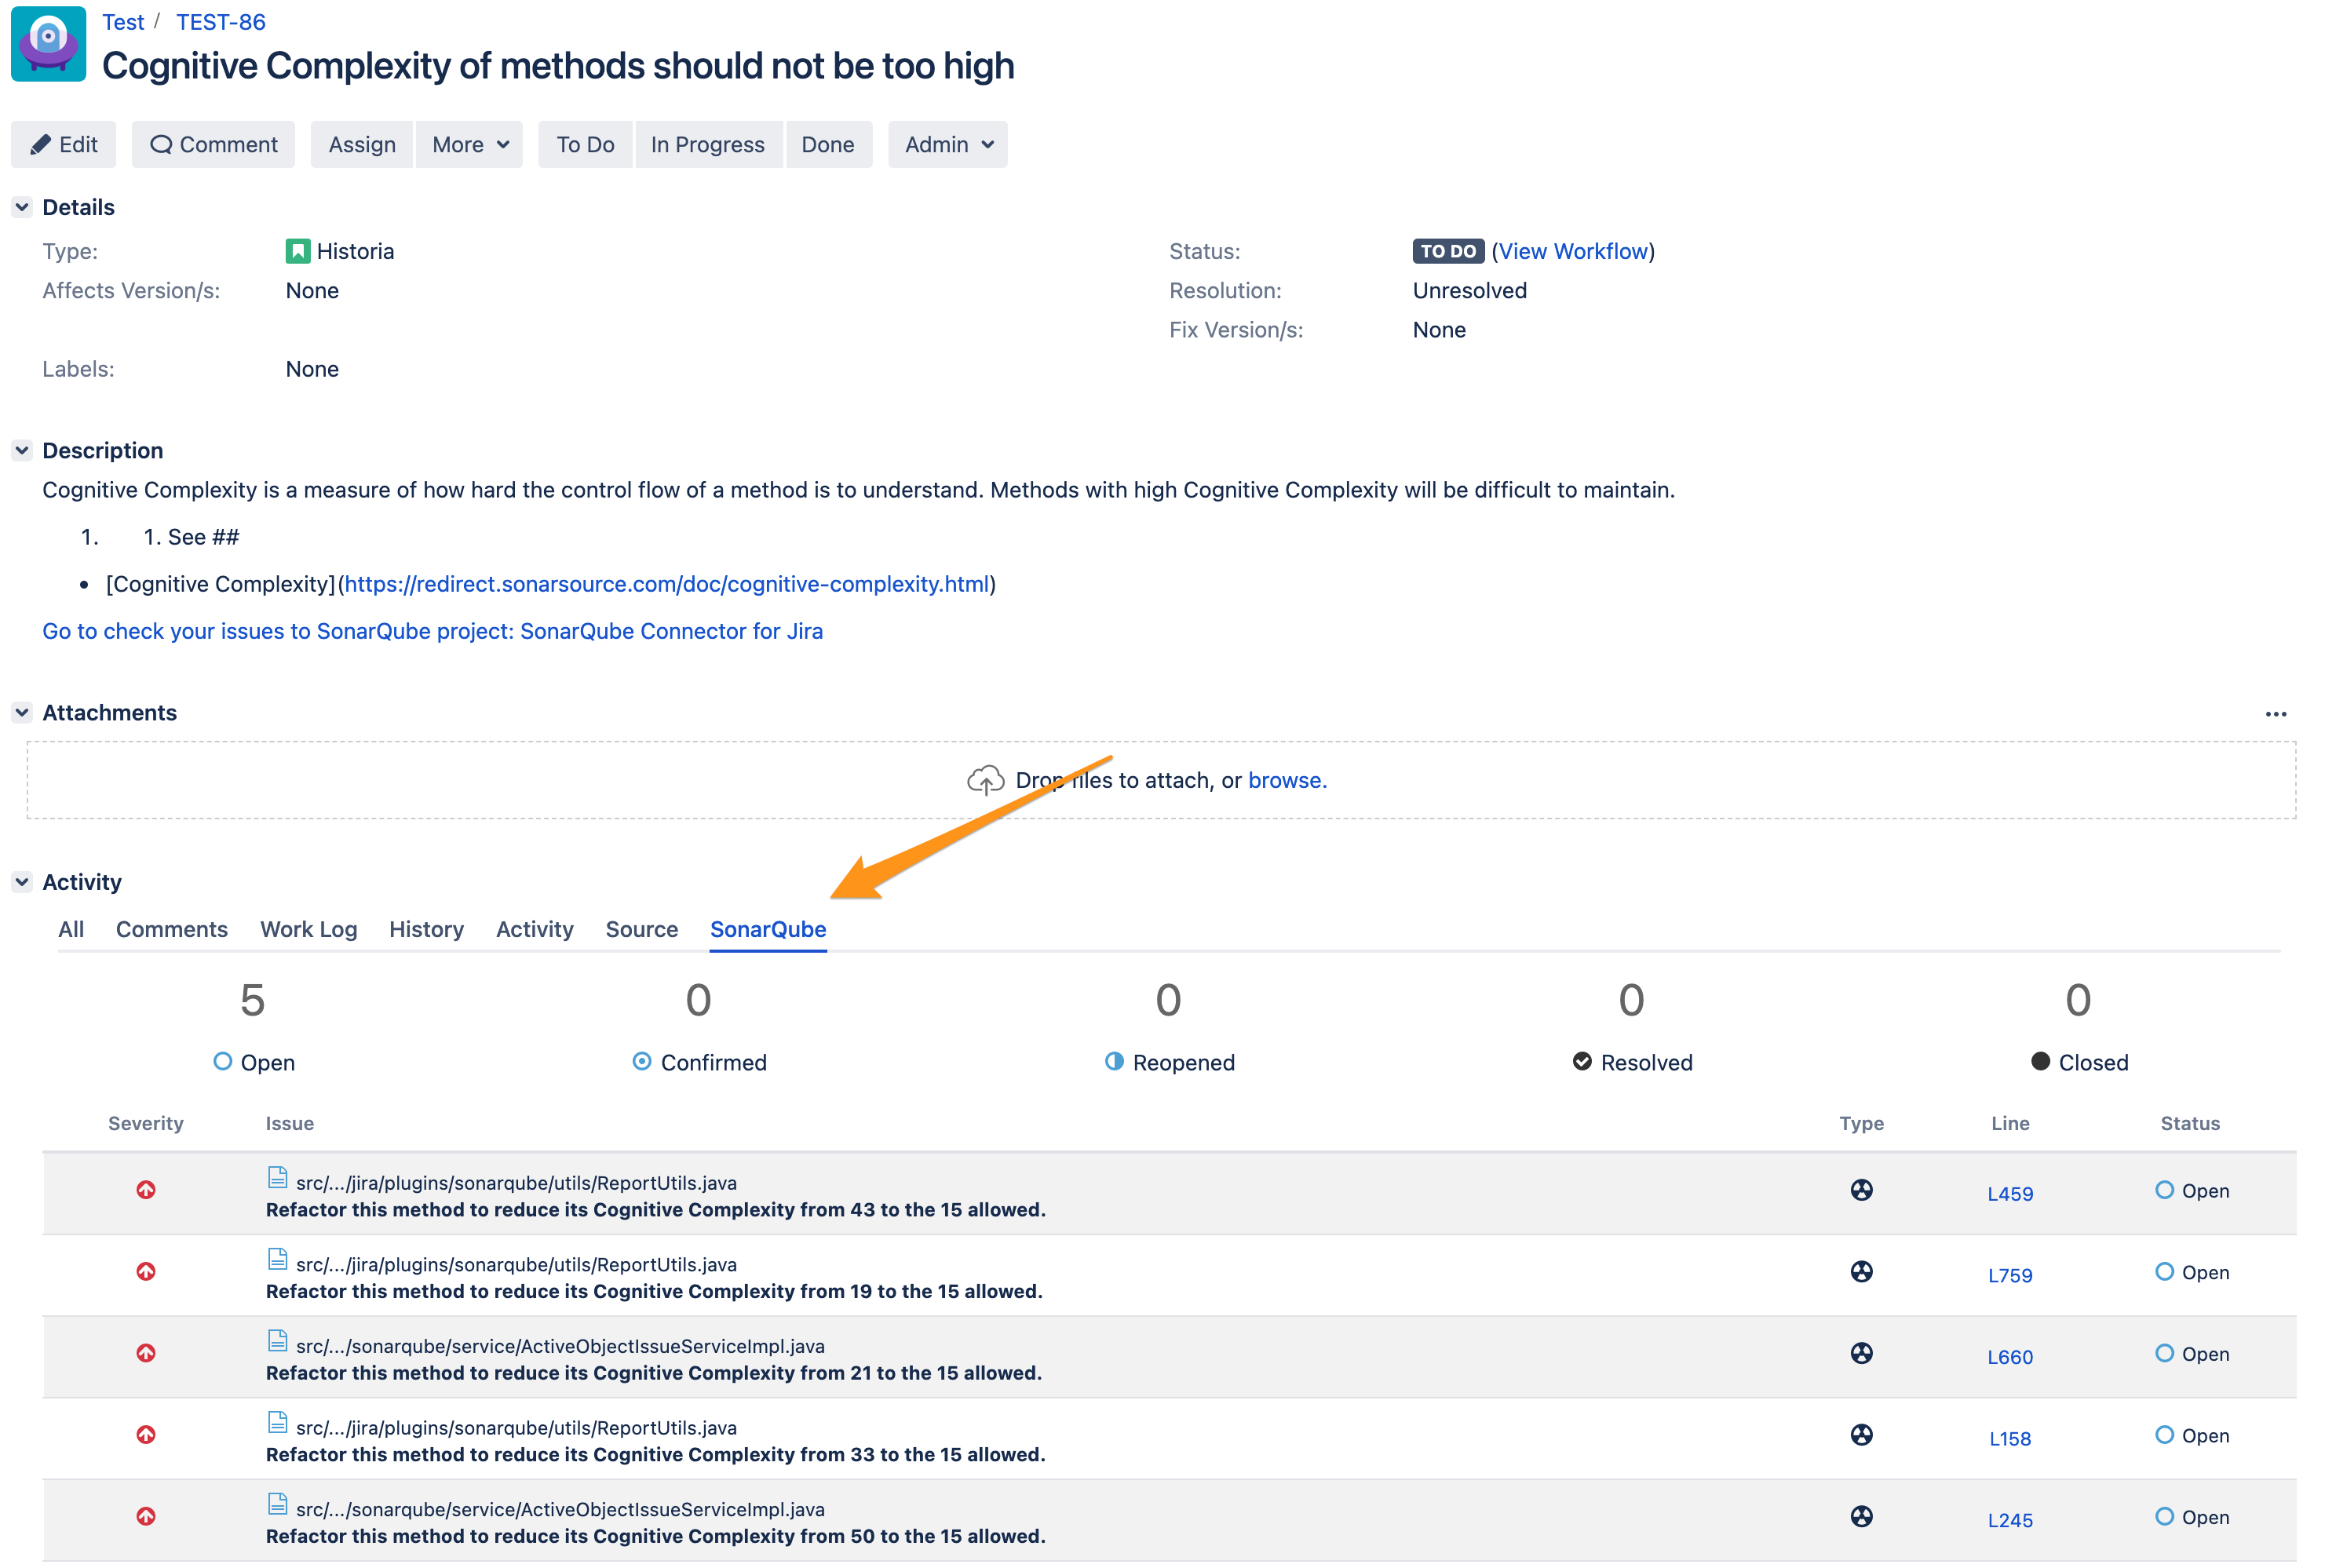Image resolution: width=2336 pixels, height=1568 pixels.
Task: Click the Status column header
Action: [2189, 1123]
